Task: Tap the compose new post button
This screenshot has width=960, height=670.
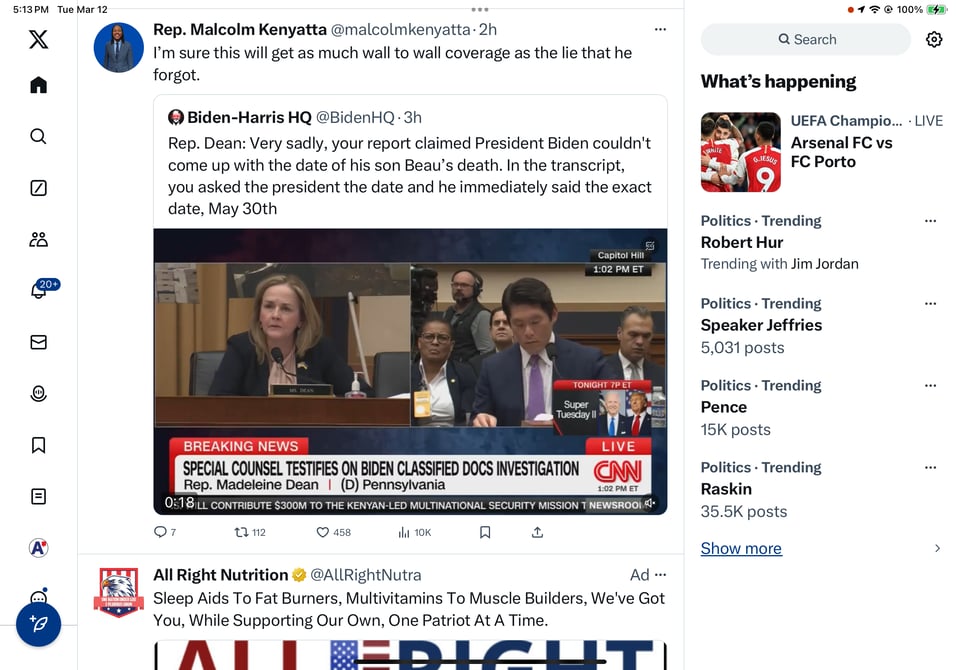Action: (39, 624)
